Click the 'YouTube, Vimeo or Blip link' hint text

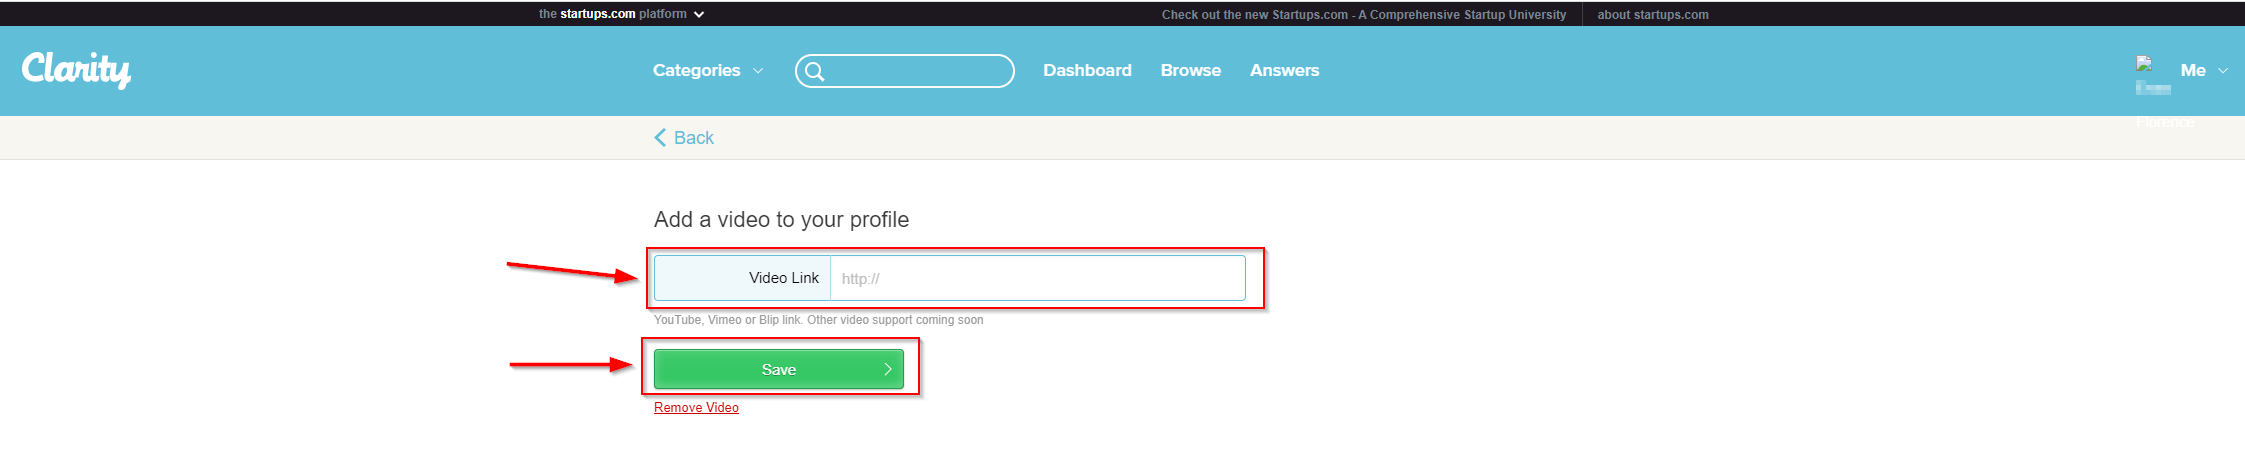click(x=818, y=320)
